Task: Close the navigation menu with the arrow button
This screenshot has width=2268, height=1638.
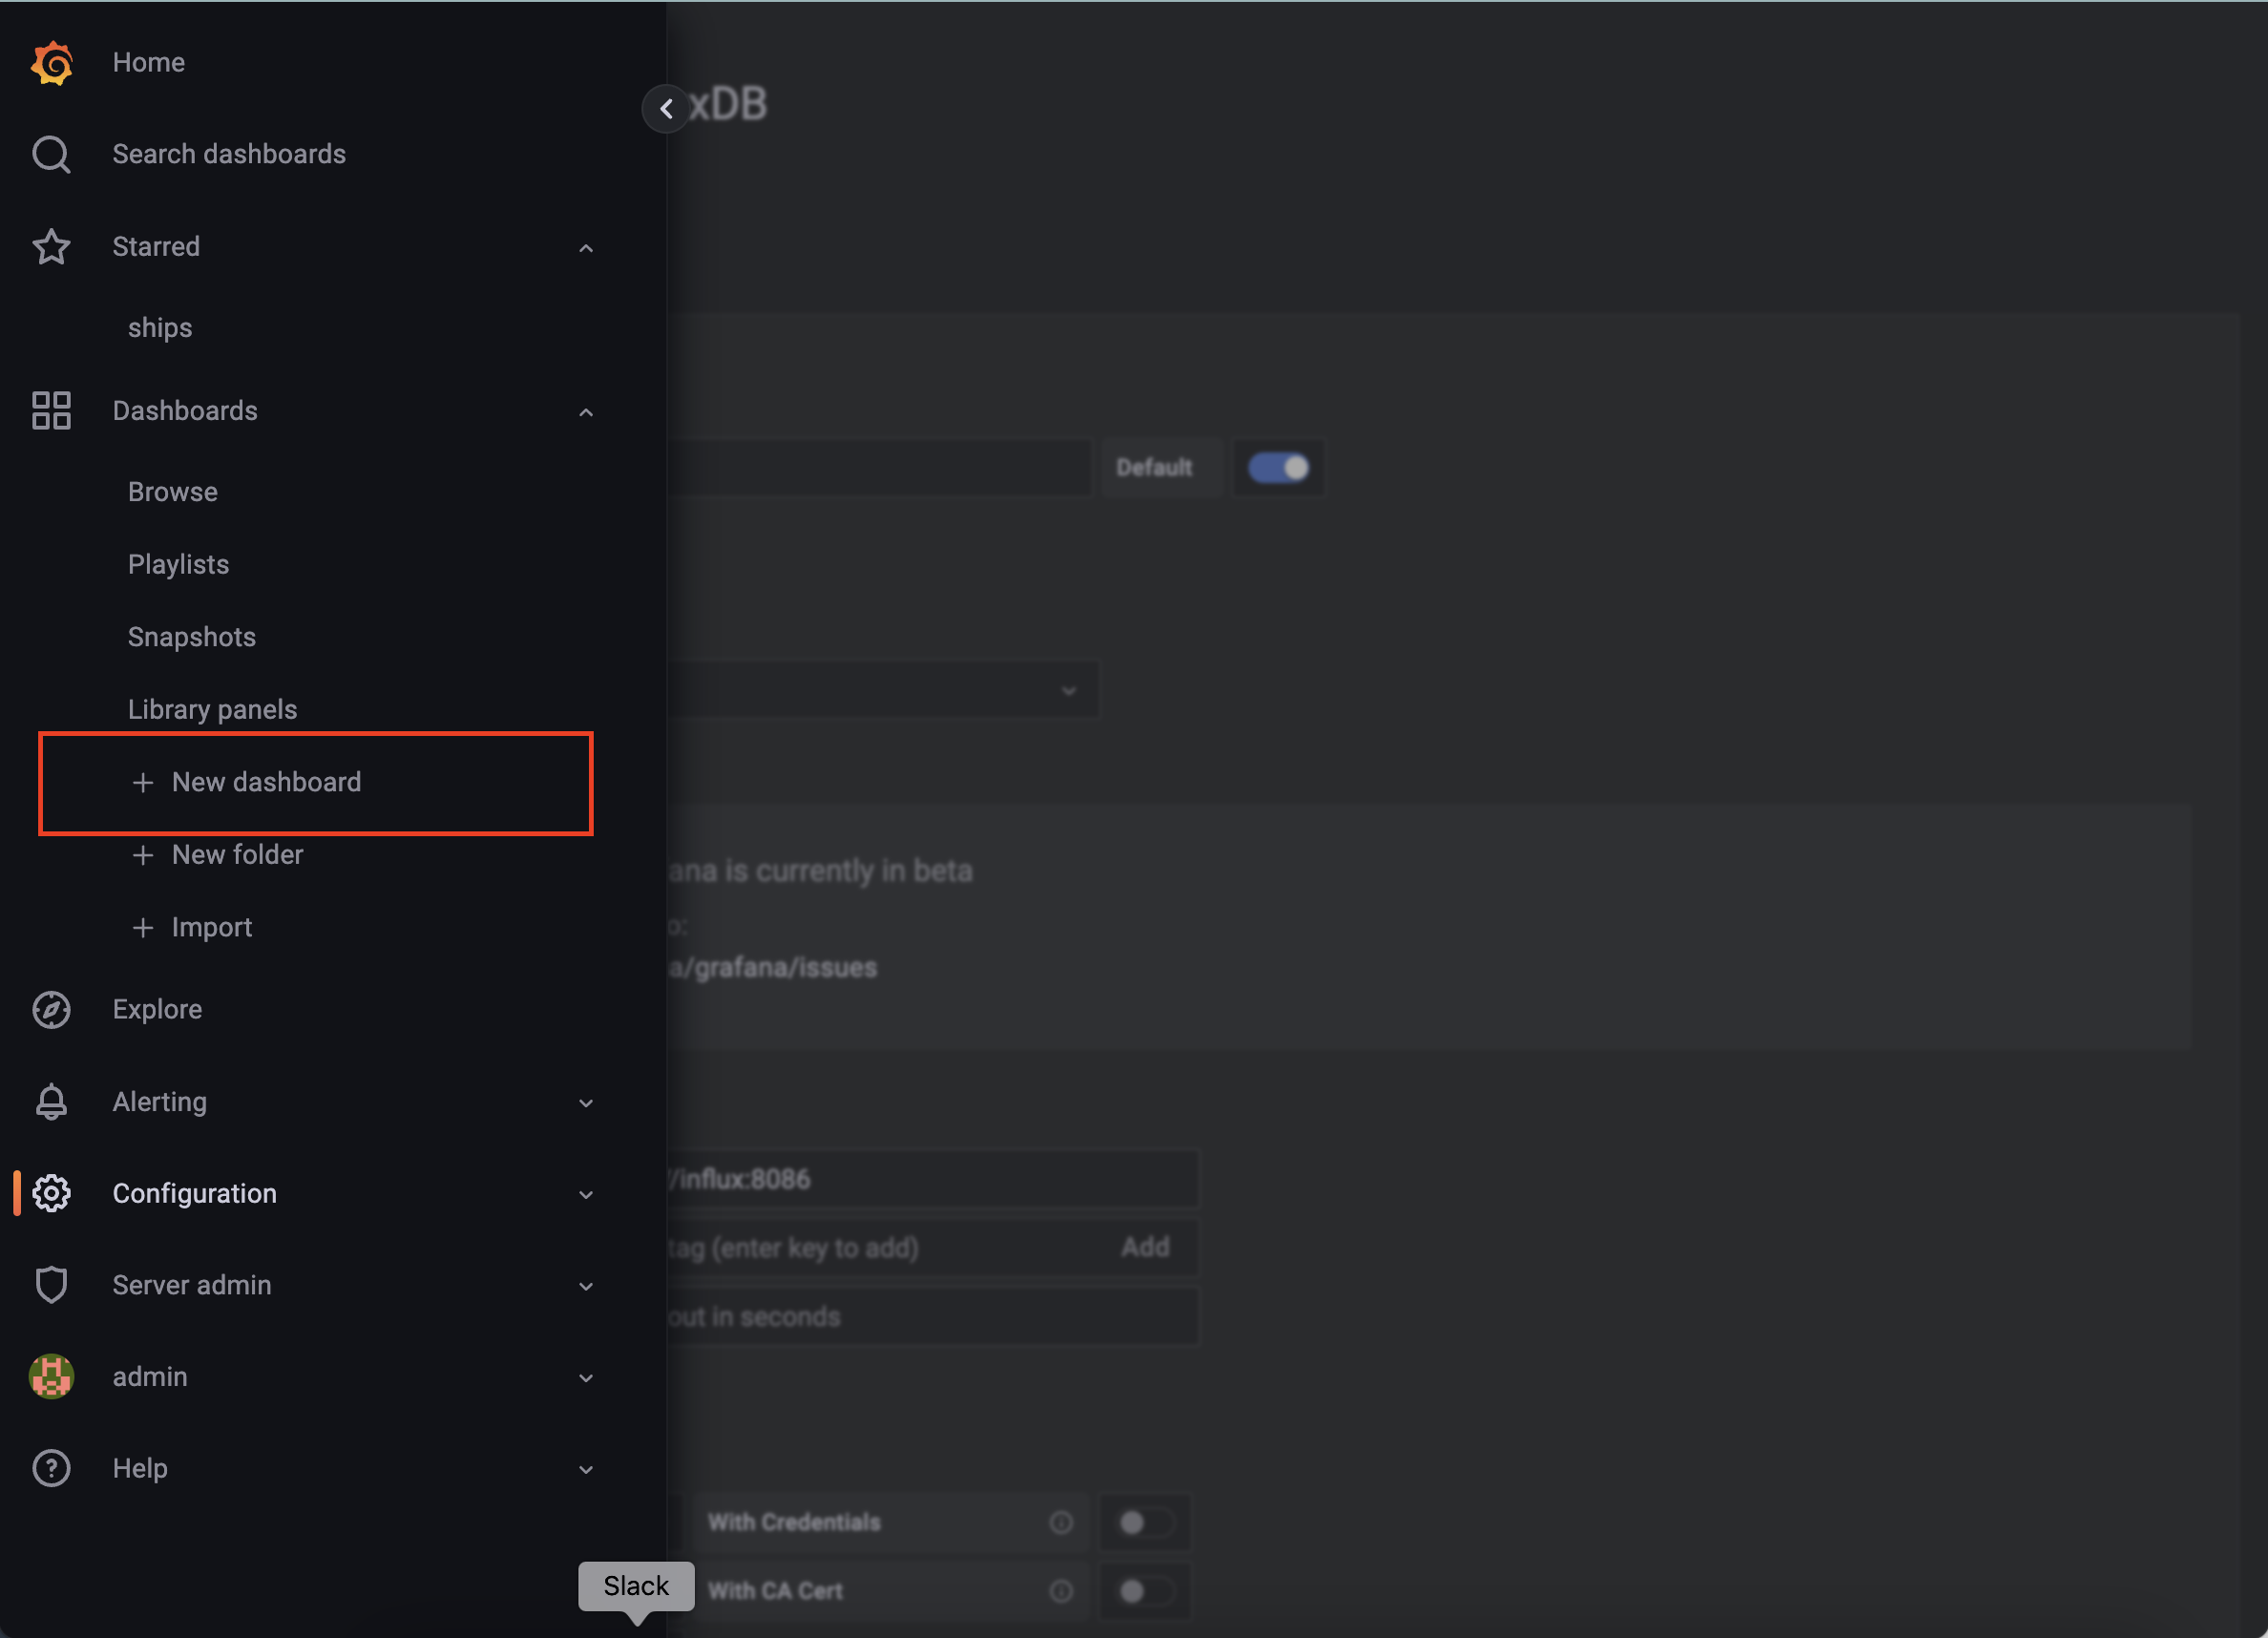Action: click(666, 109)
